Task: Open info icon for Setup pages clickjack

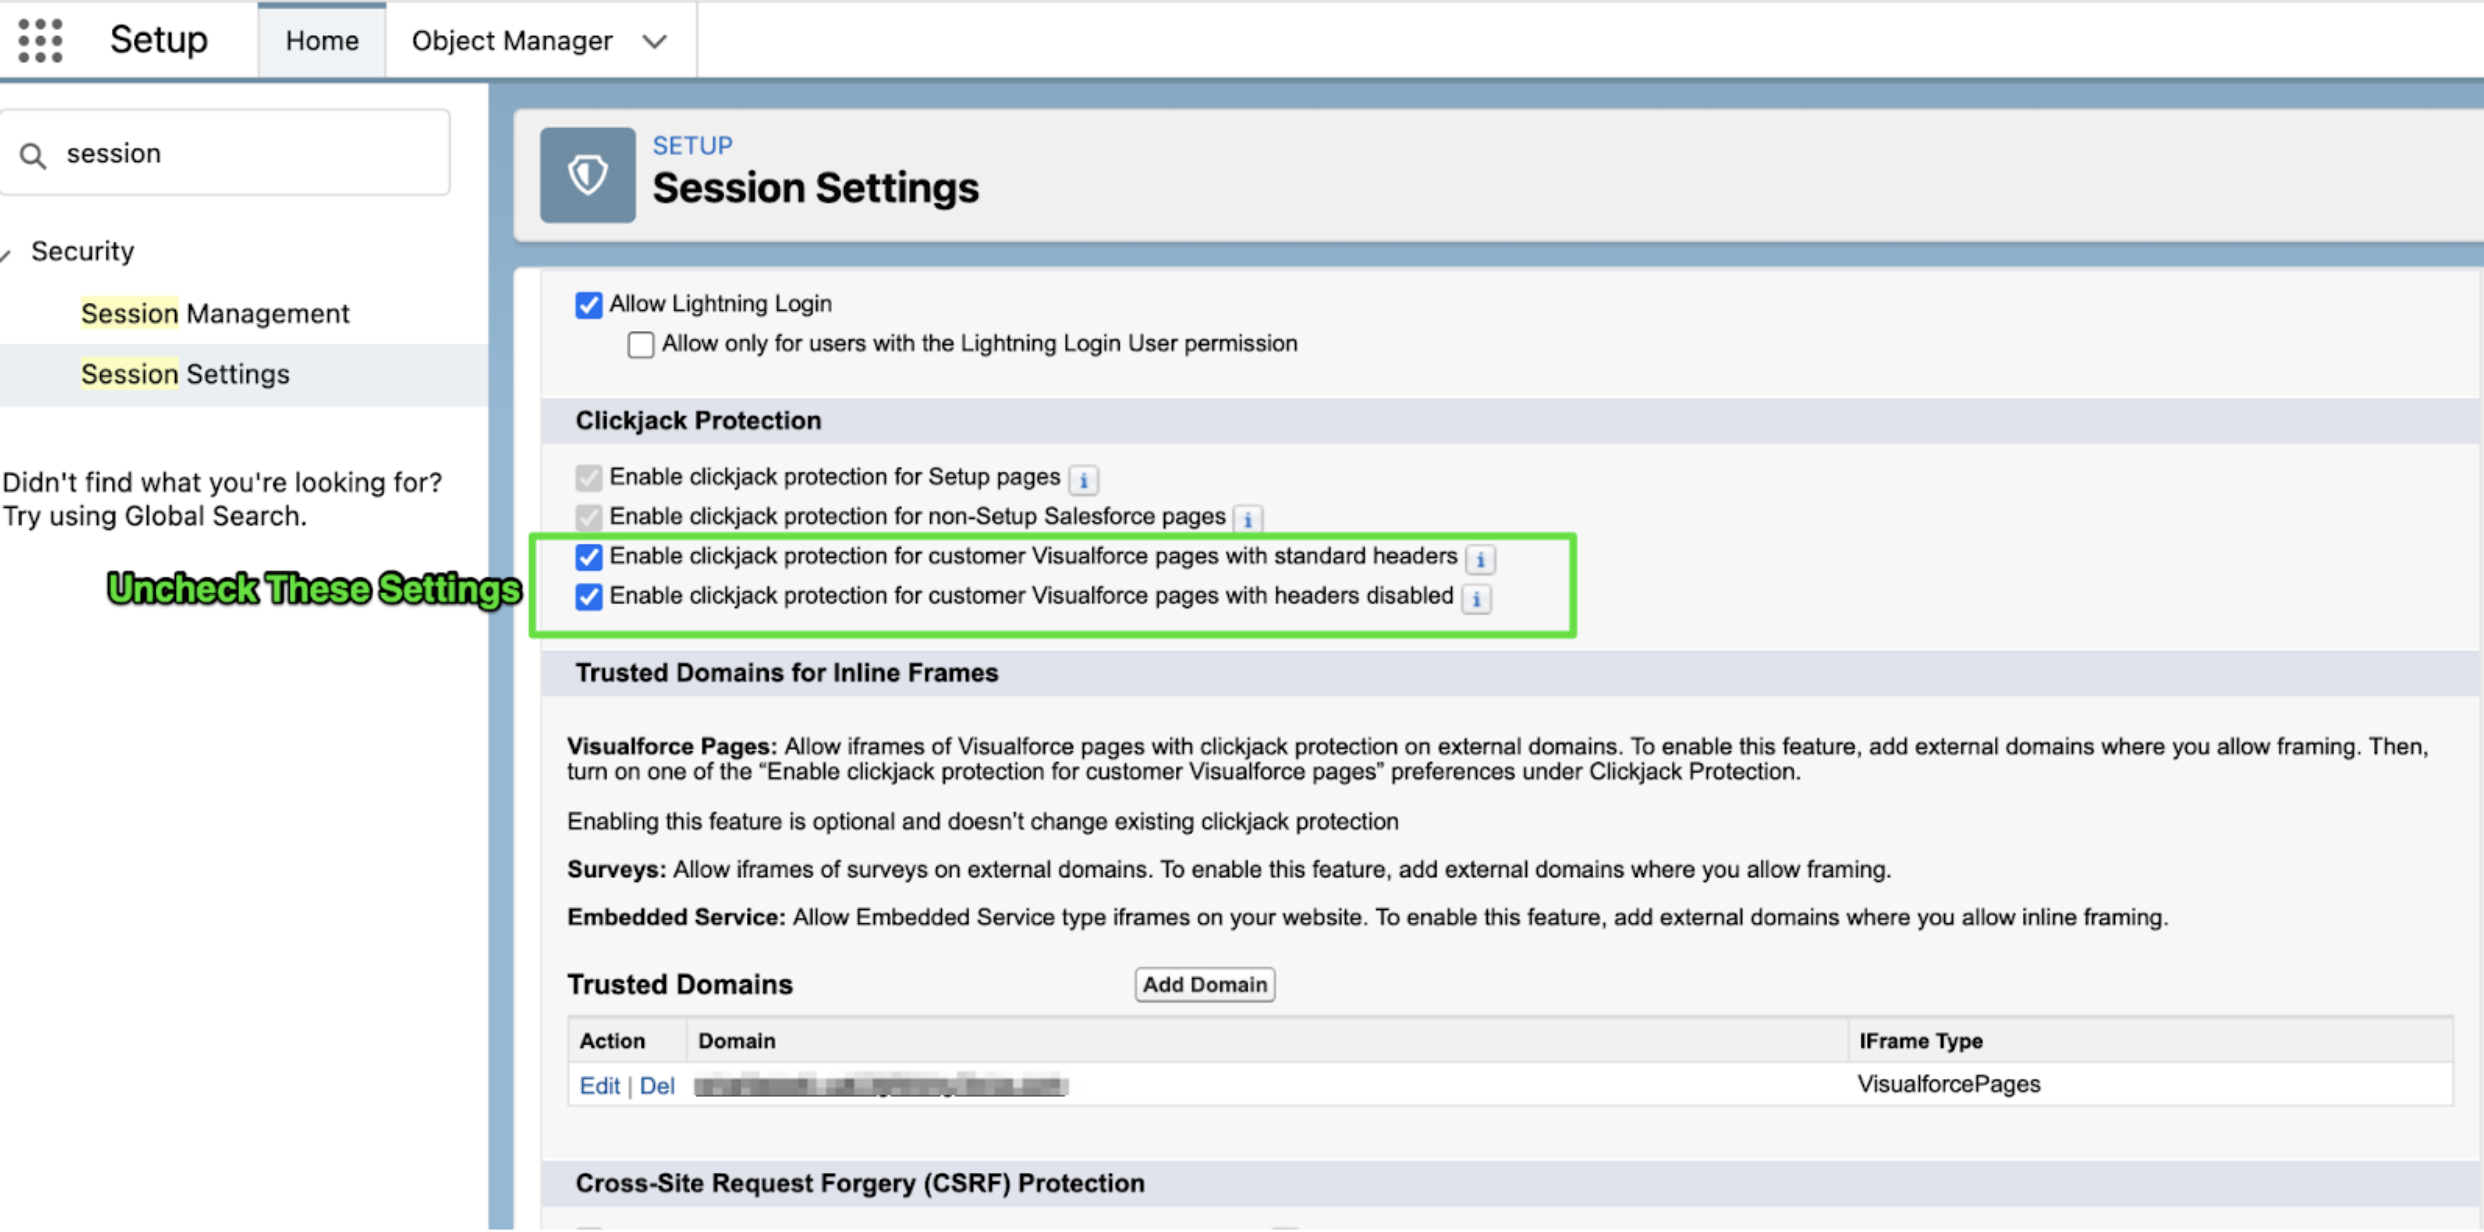Action: point(1083,480)
